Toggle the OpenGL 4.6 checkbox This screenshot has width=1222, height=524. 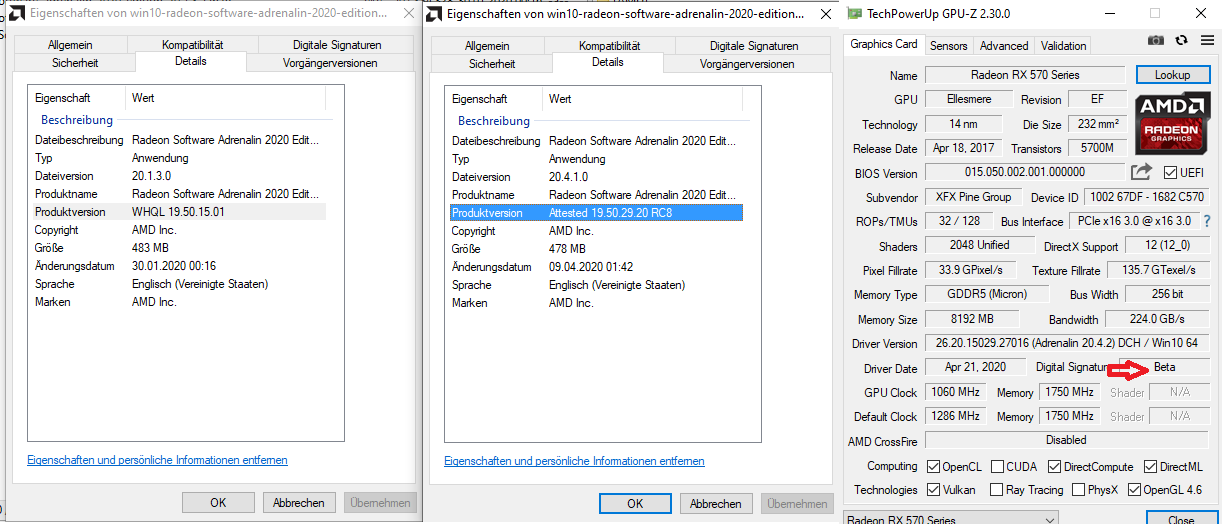click(x=1134, y=490)
